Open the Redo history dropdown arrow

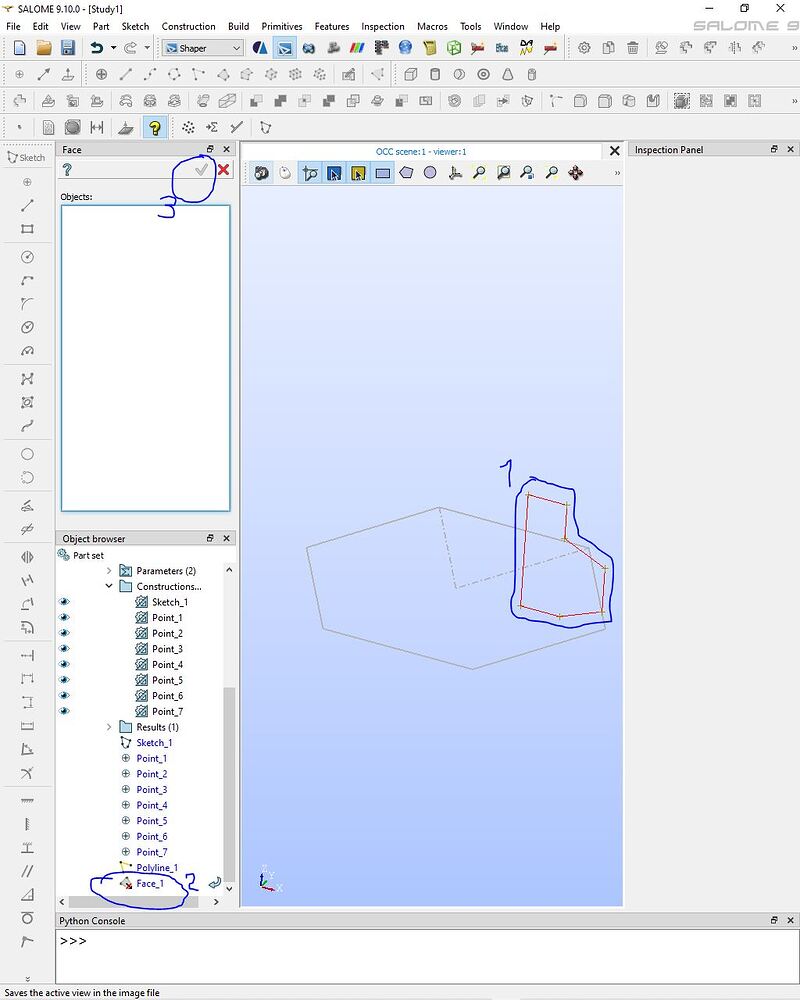pyautogui.click(x=147, y=48)
